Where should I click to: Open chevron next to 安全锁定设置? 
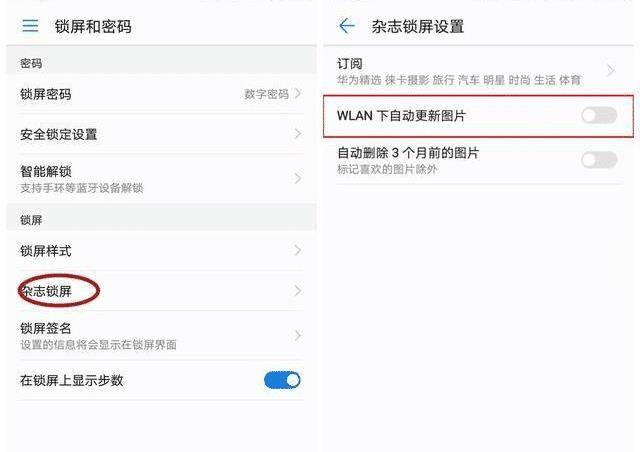(298, 134)
